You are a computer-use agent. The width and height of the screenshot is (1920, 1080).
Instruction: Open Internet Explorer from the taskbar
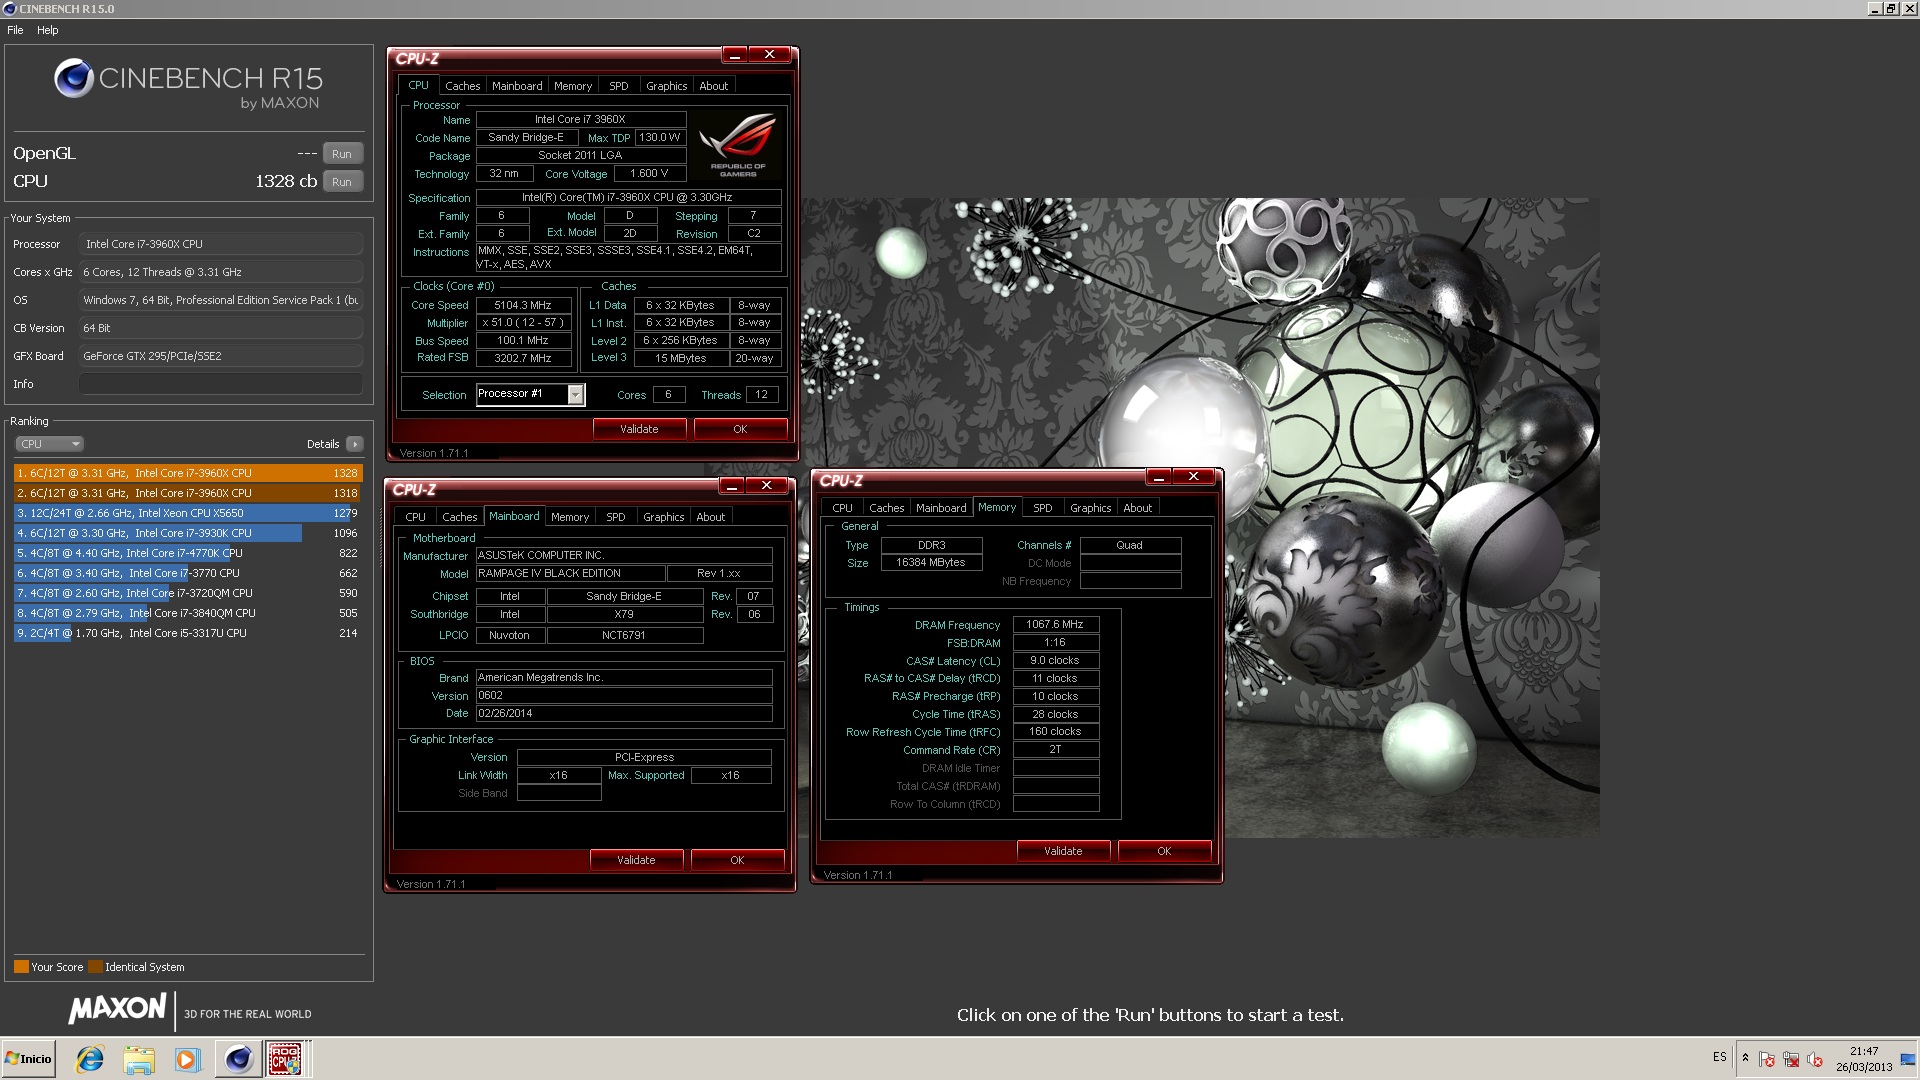(90, 1059)
